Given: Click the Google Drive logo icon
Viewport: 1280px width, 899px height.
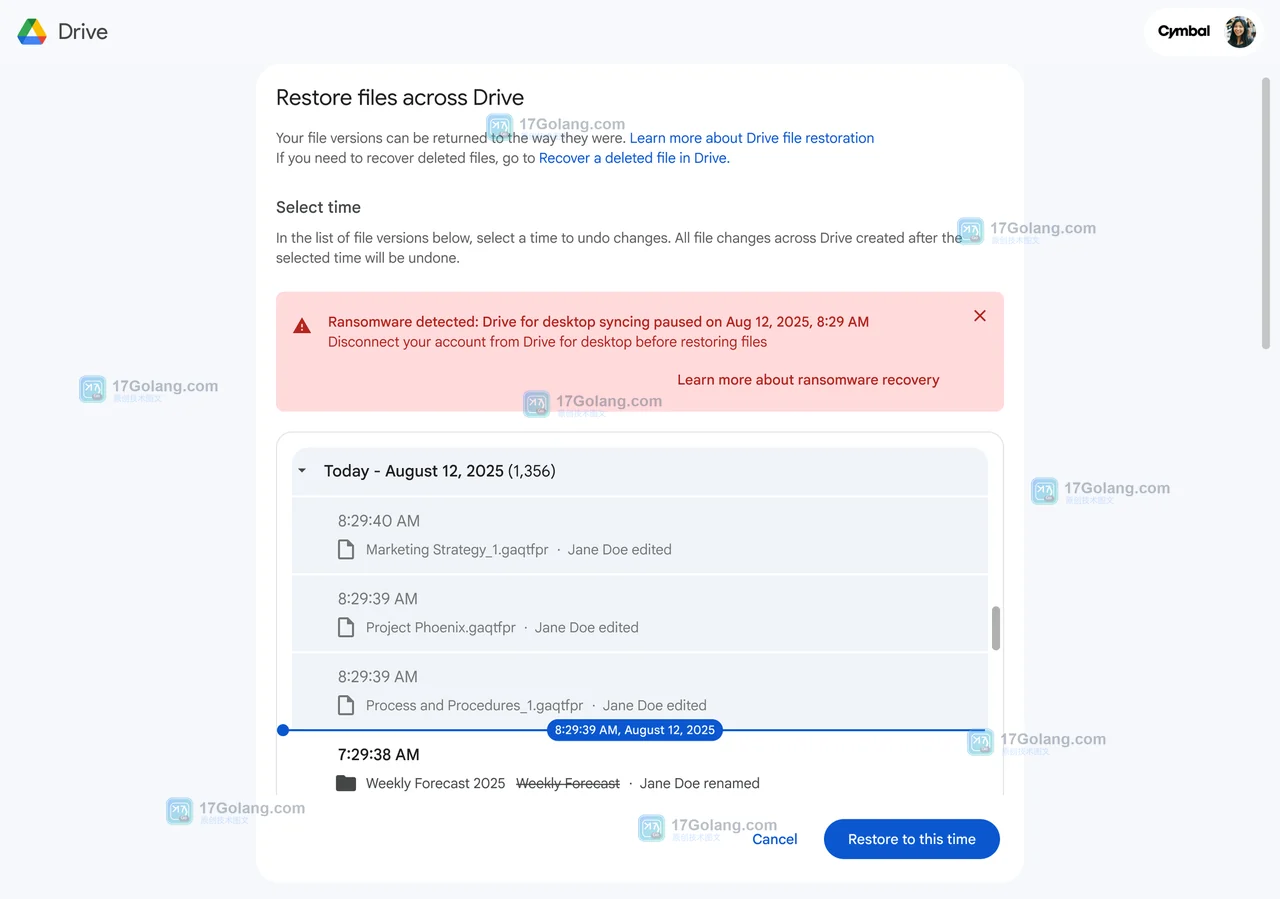Looking at the screenshot, I should (32, 32).
